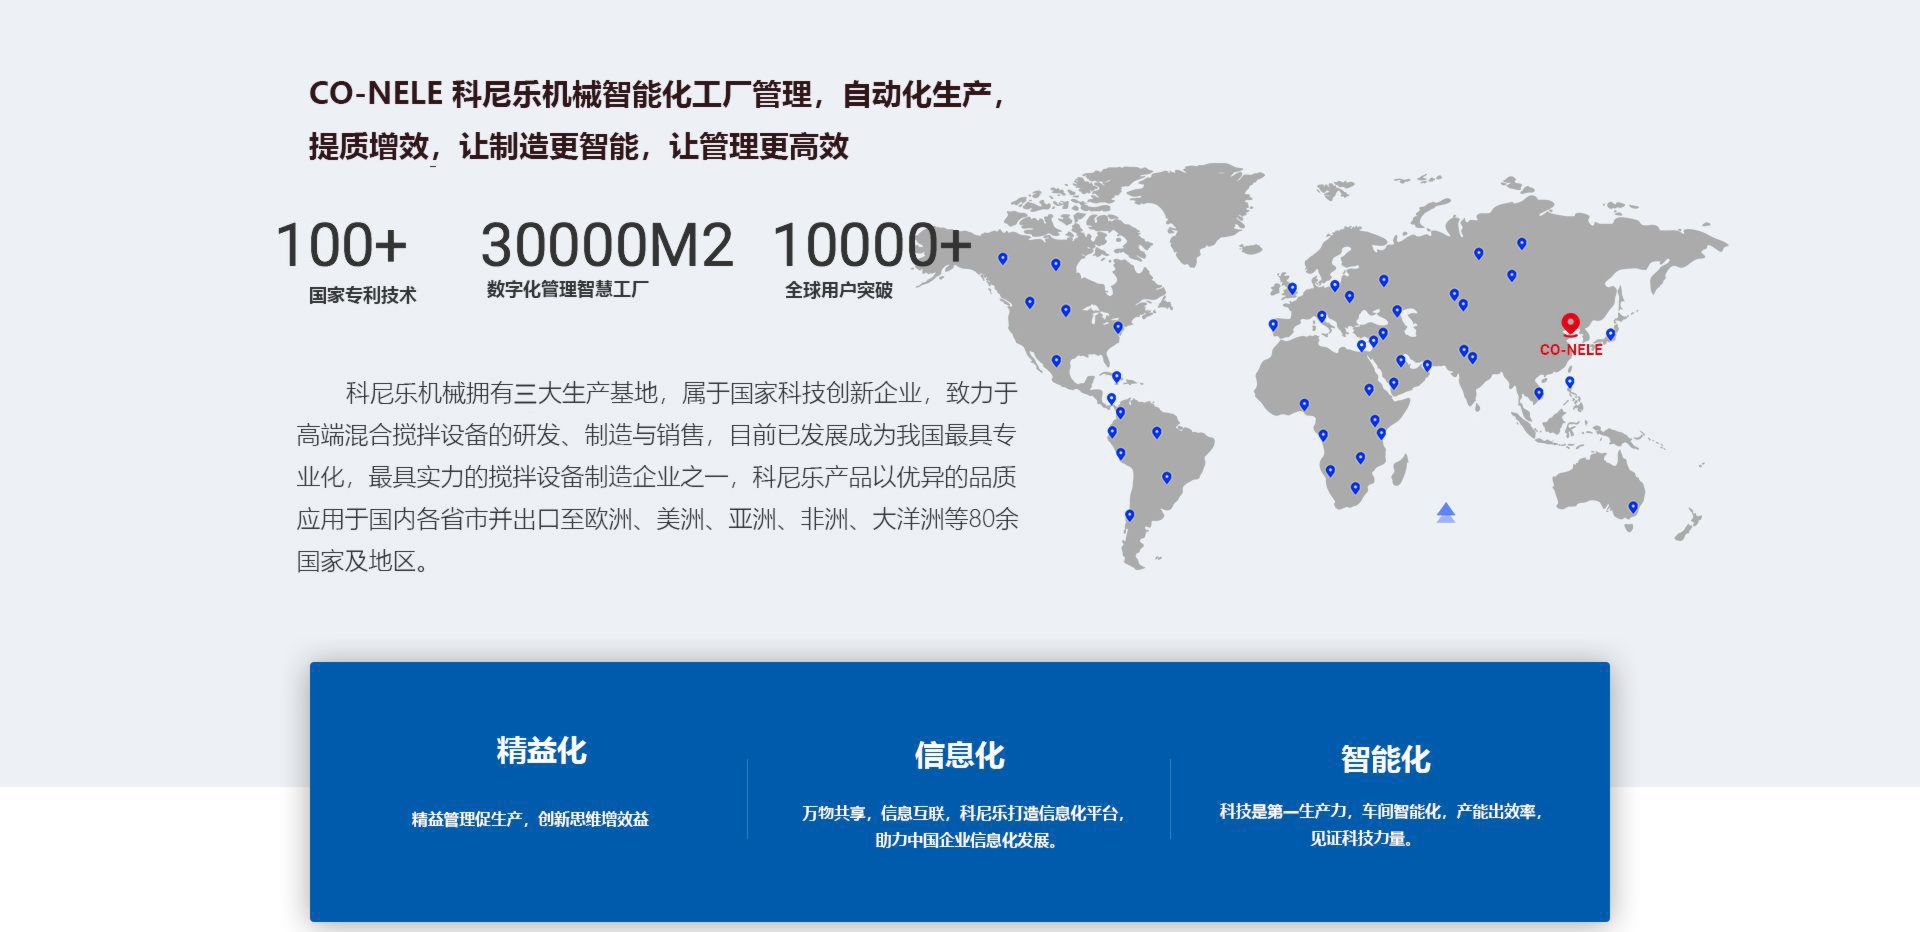
Task: Click the map pin in Mexico
Action: point(1056,361)
